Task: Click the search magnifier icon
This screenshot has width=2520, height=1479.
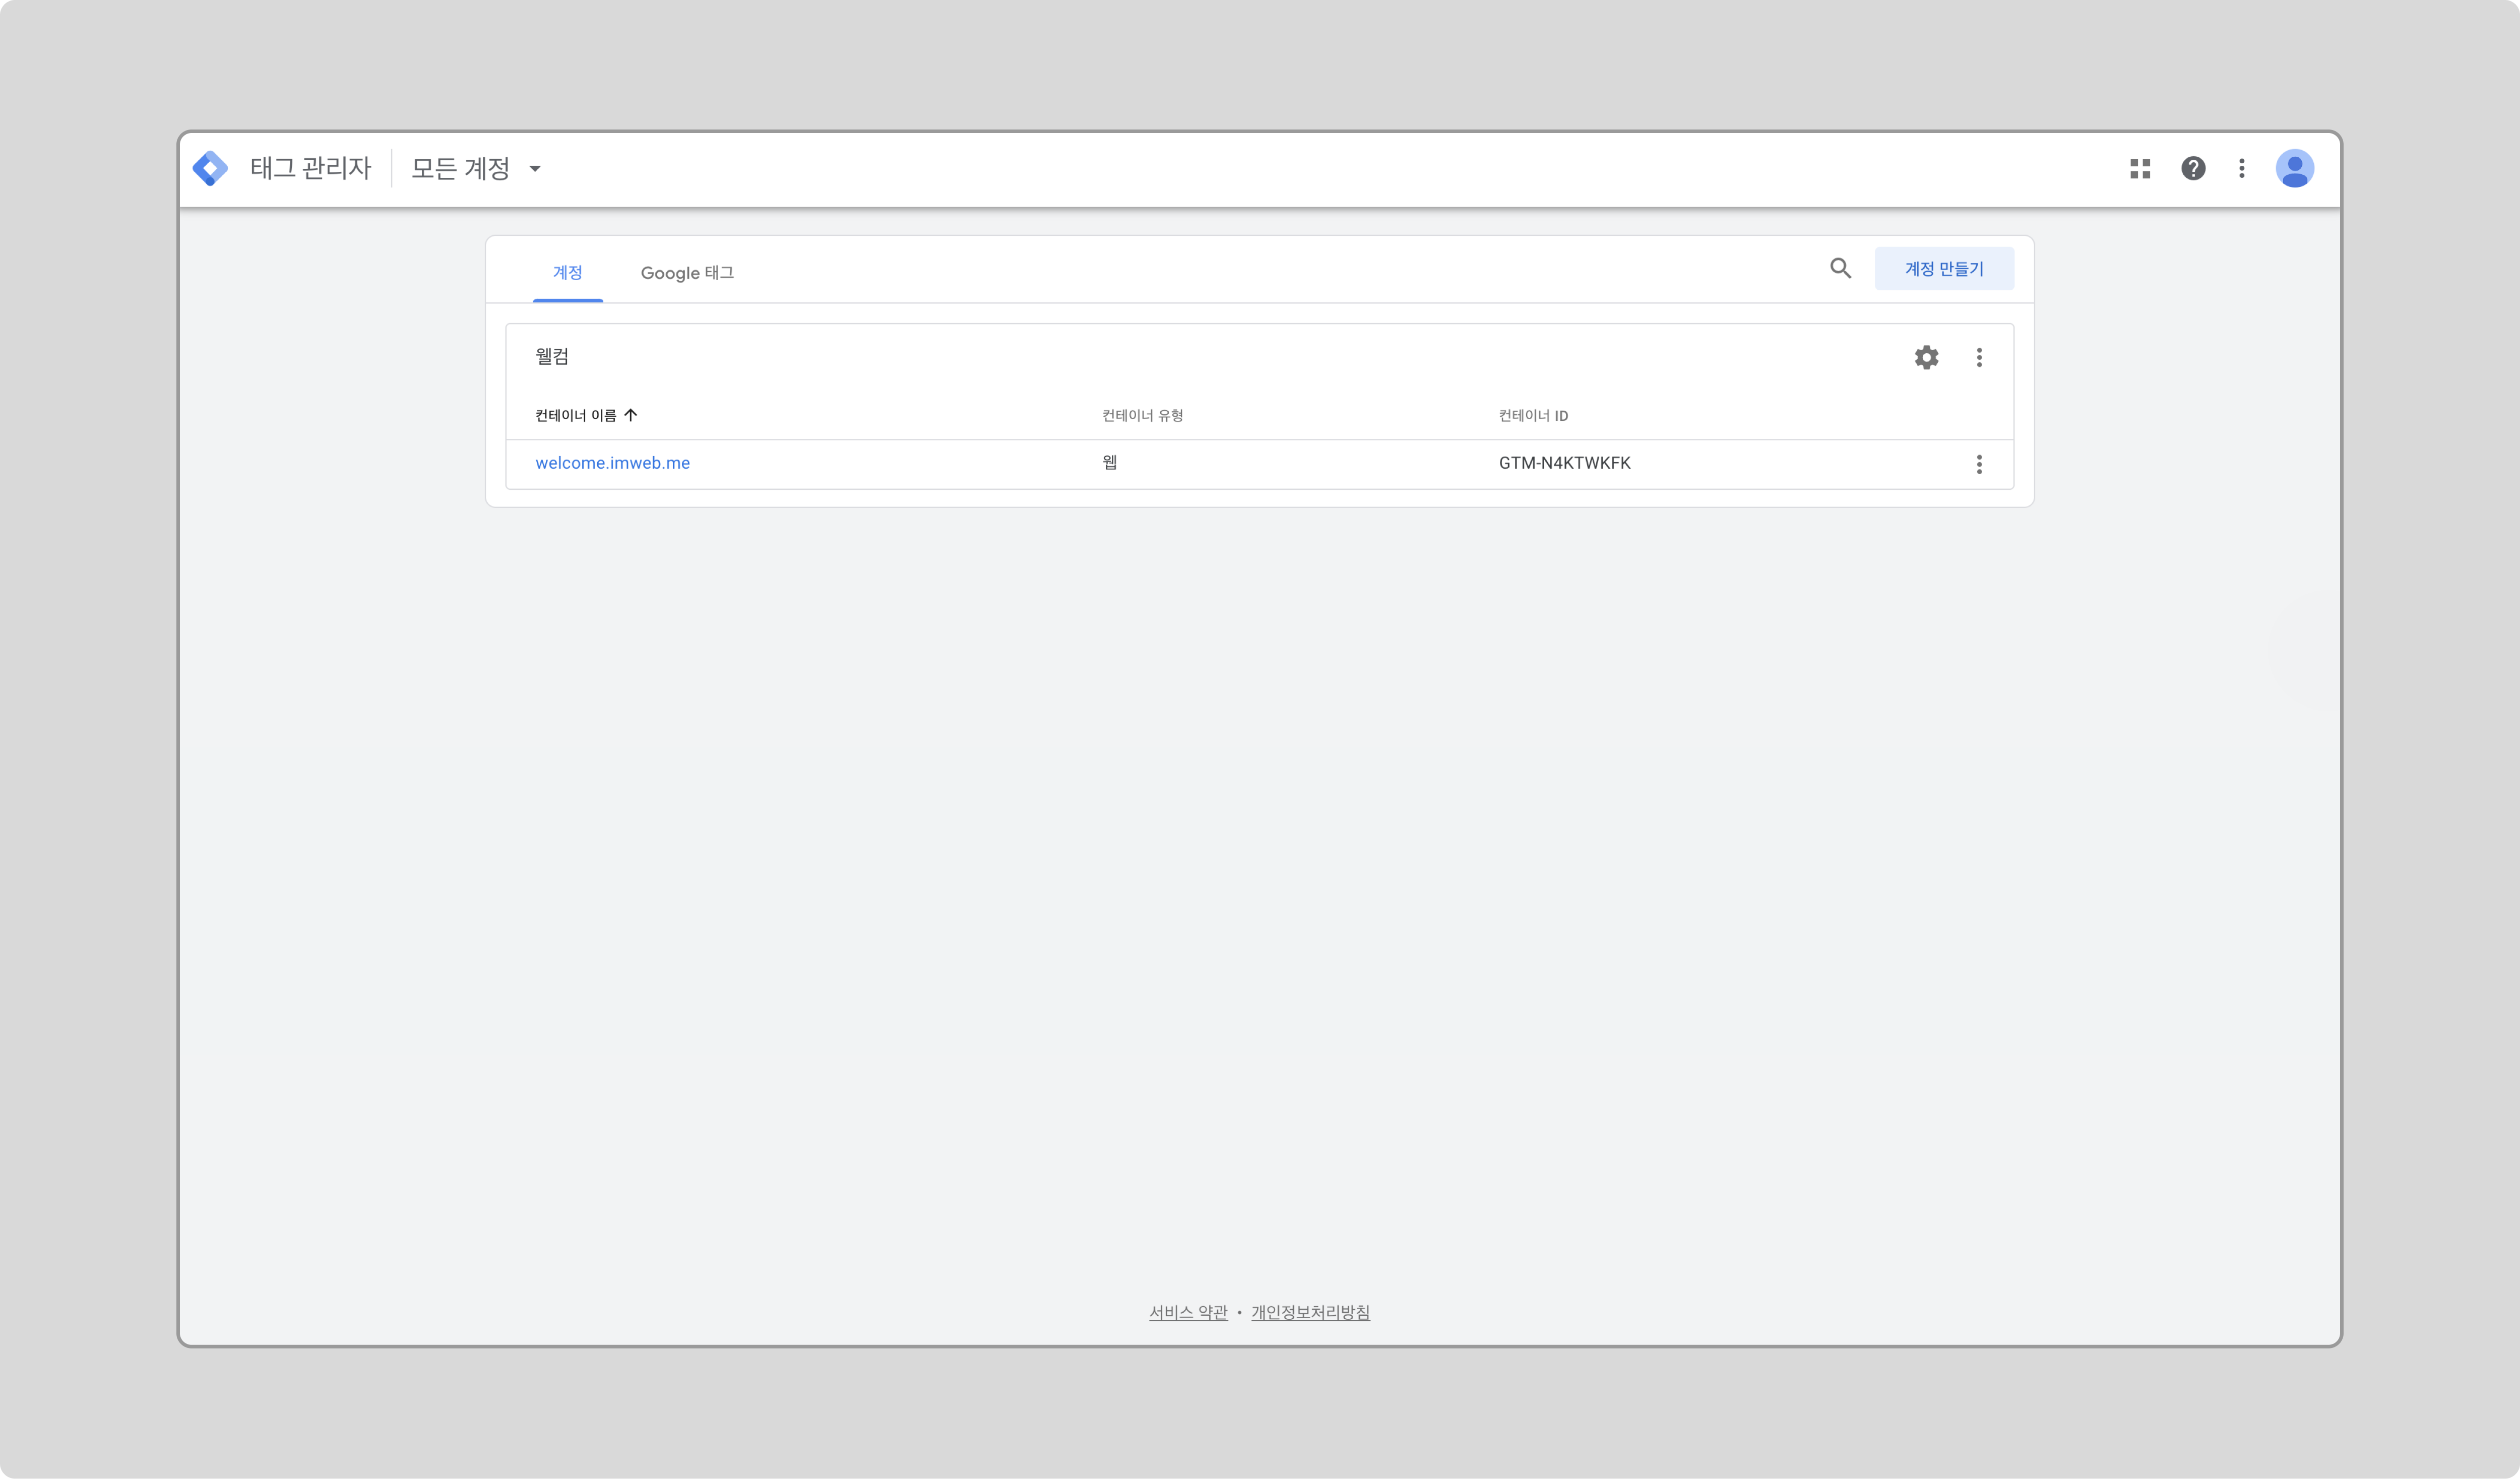Action: (x=1841, y=268)
